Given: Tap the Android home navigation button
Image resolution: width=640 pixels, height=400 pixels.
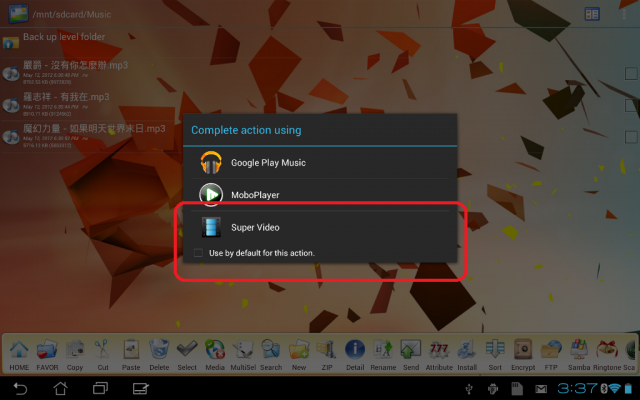Looking at the screenshot, I should tap(60, 388).
